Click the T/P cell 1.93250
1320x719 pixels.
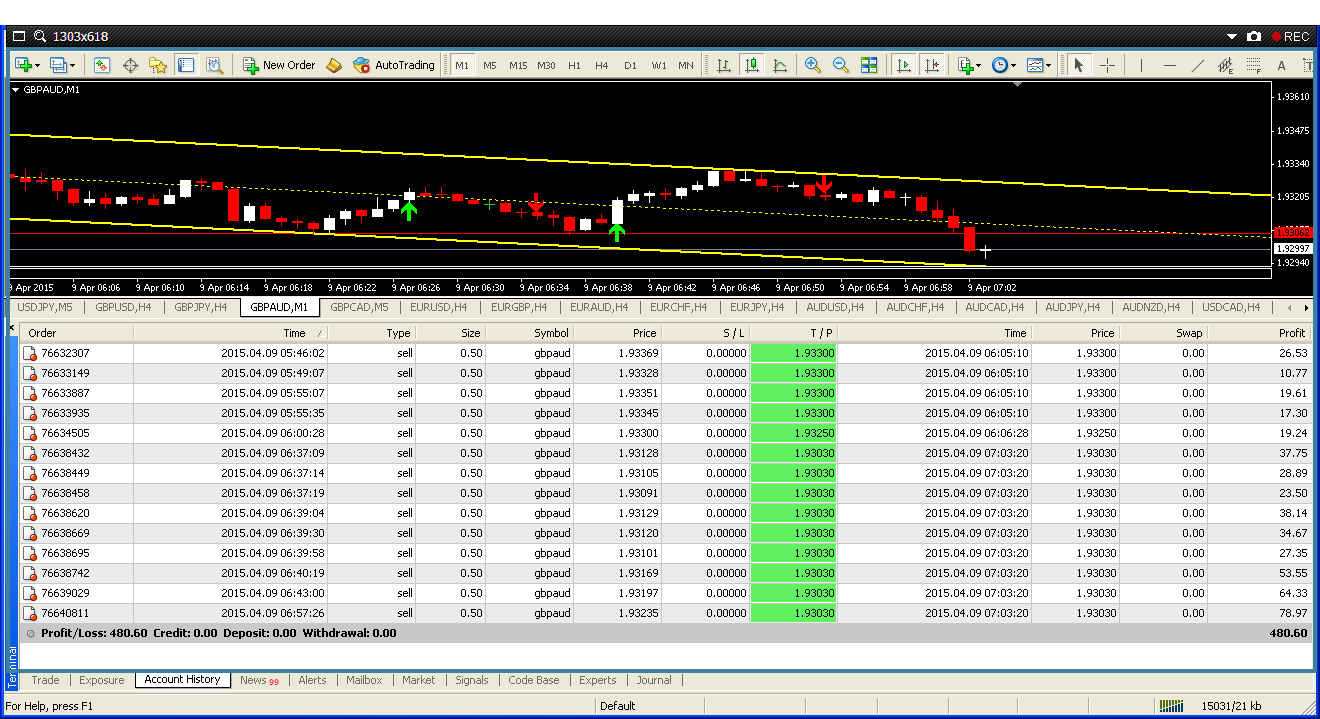pos(793,433)
